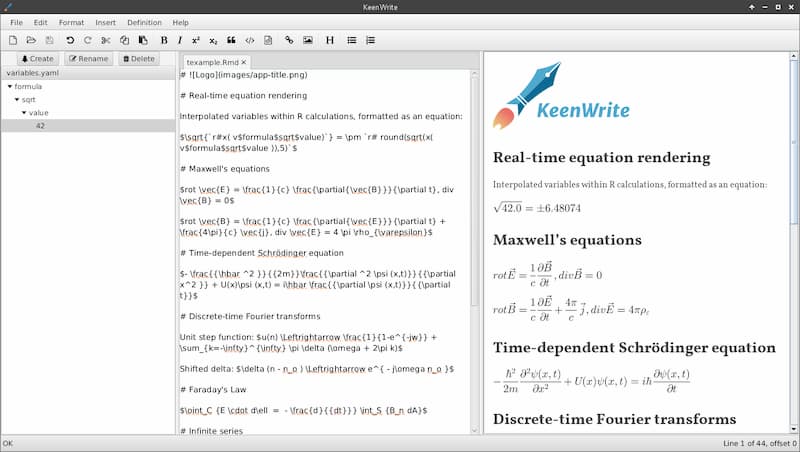The image size is (800, 452).
Task: Collapse the value tree node
Action: tap(24, 113)
